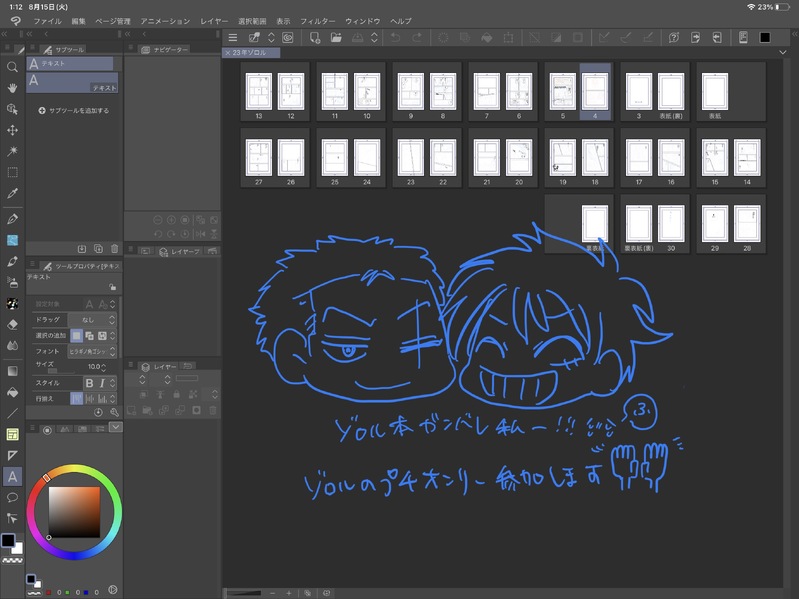Toggle Bold text style
Image resolution: width=799 pixels, height=599 pixels.
tap(90, 383)
